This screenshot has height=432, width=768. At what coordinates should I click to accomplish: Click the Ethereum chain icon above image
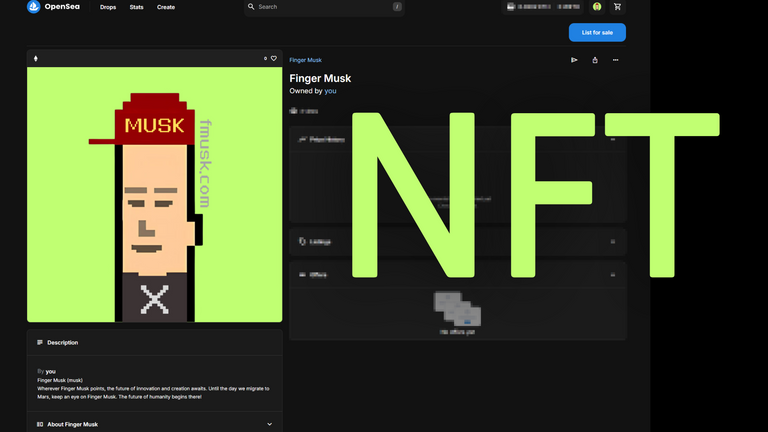[37, 58]
